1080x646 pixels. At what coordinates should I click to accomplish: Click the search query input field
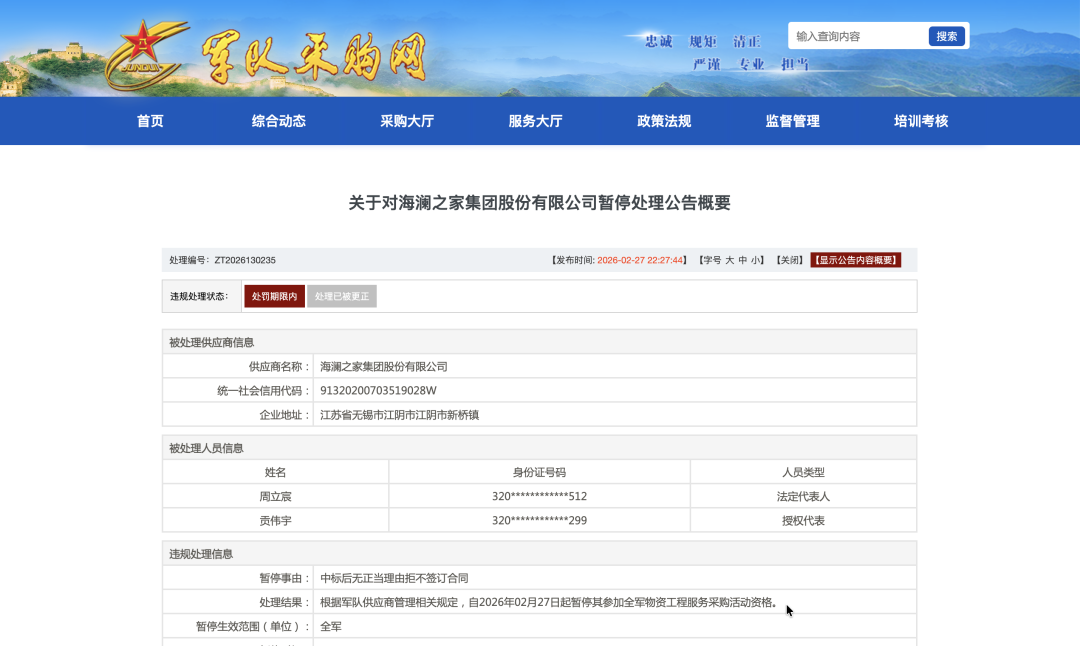[x=858, y=36]
